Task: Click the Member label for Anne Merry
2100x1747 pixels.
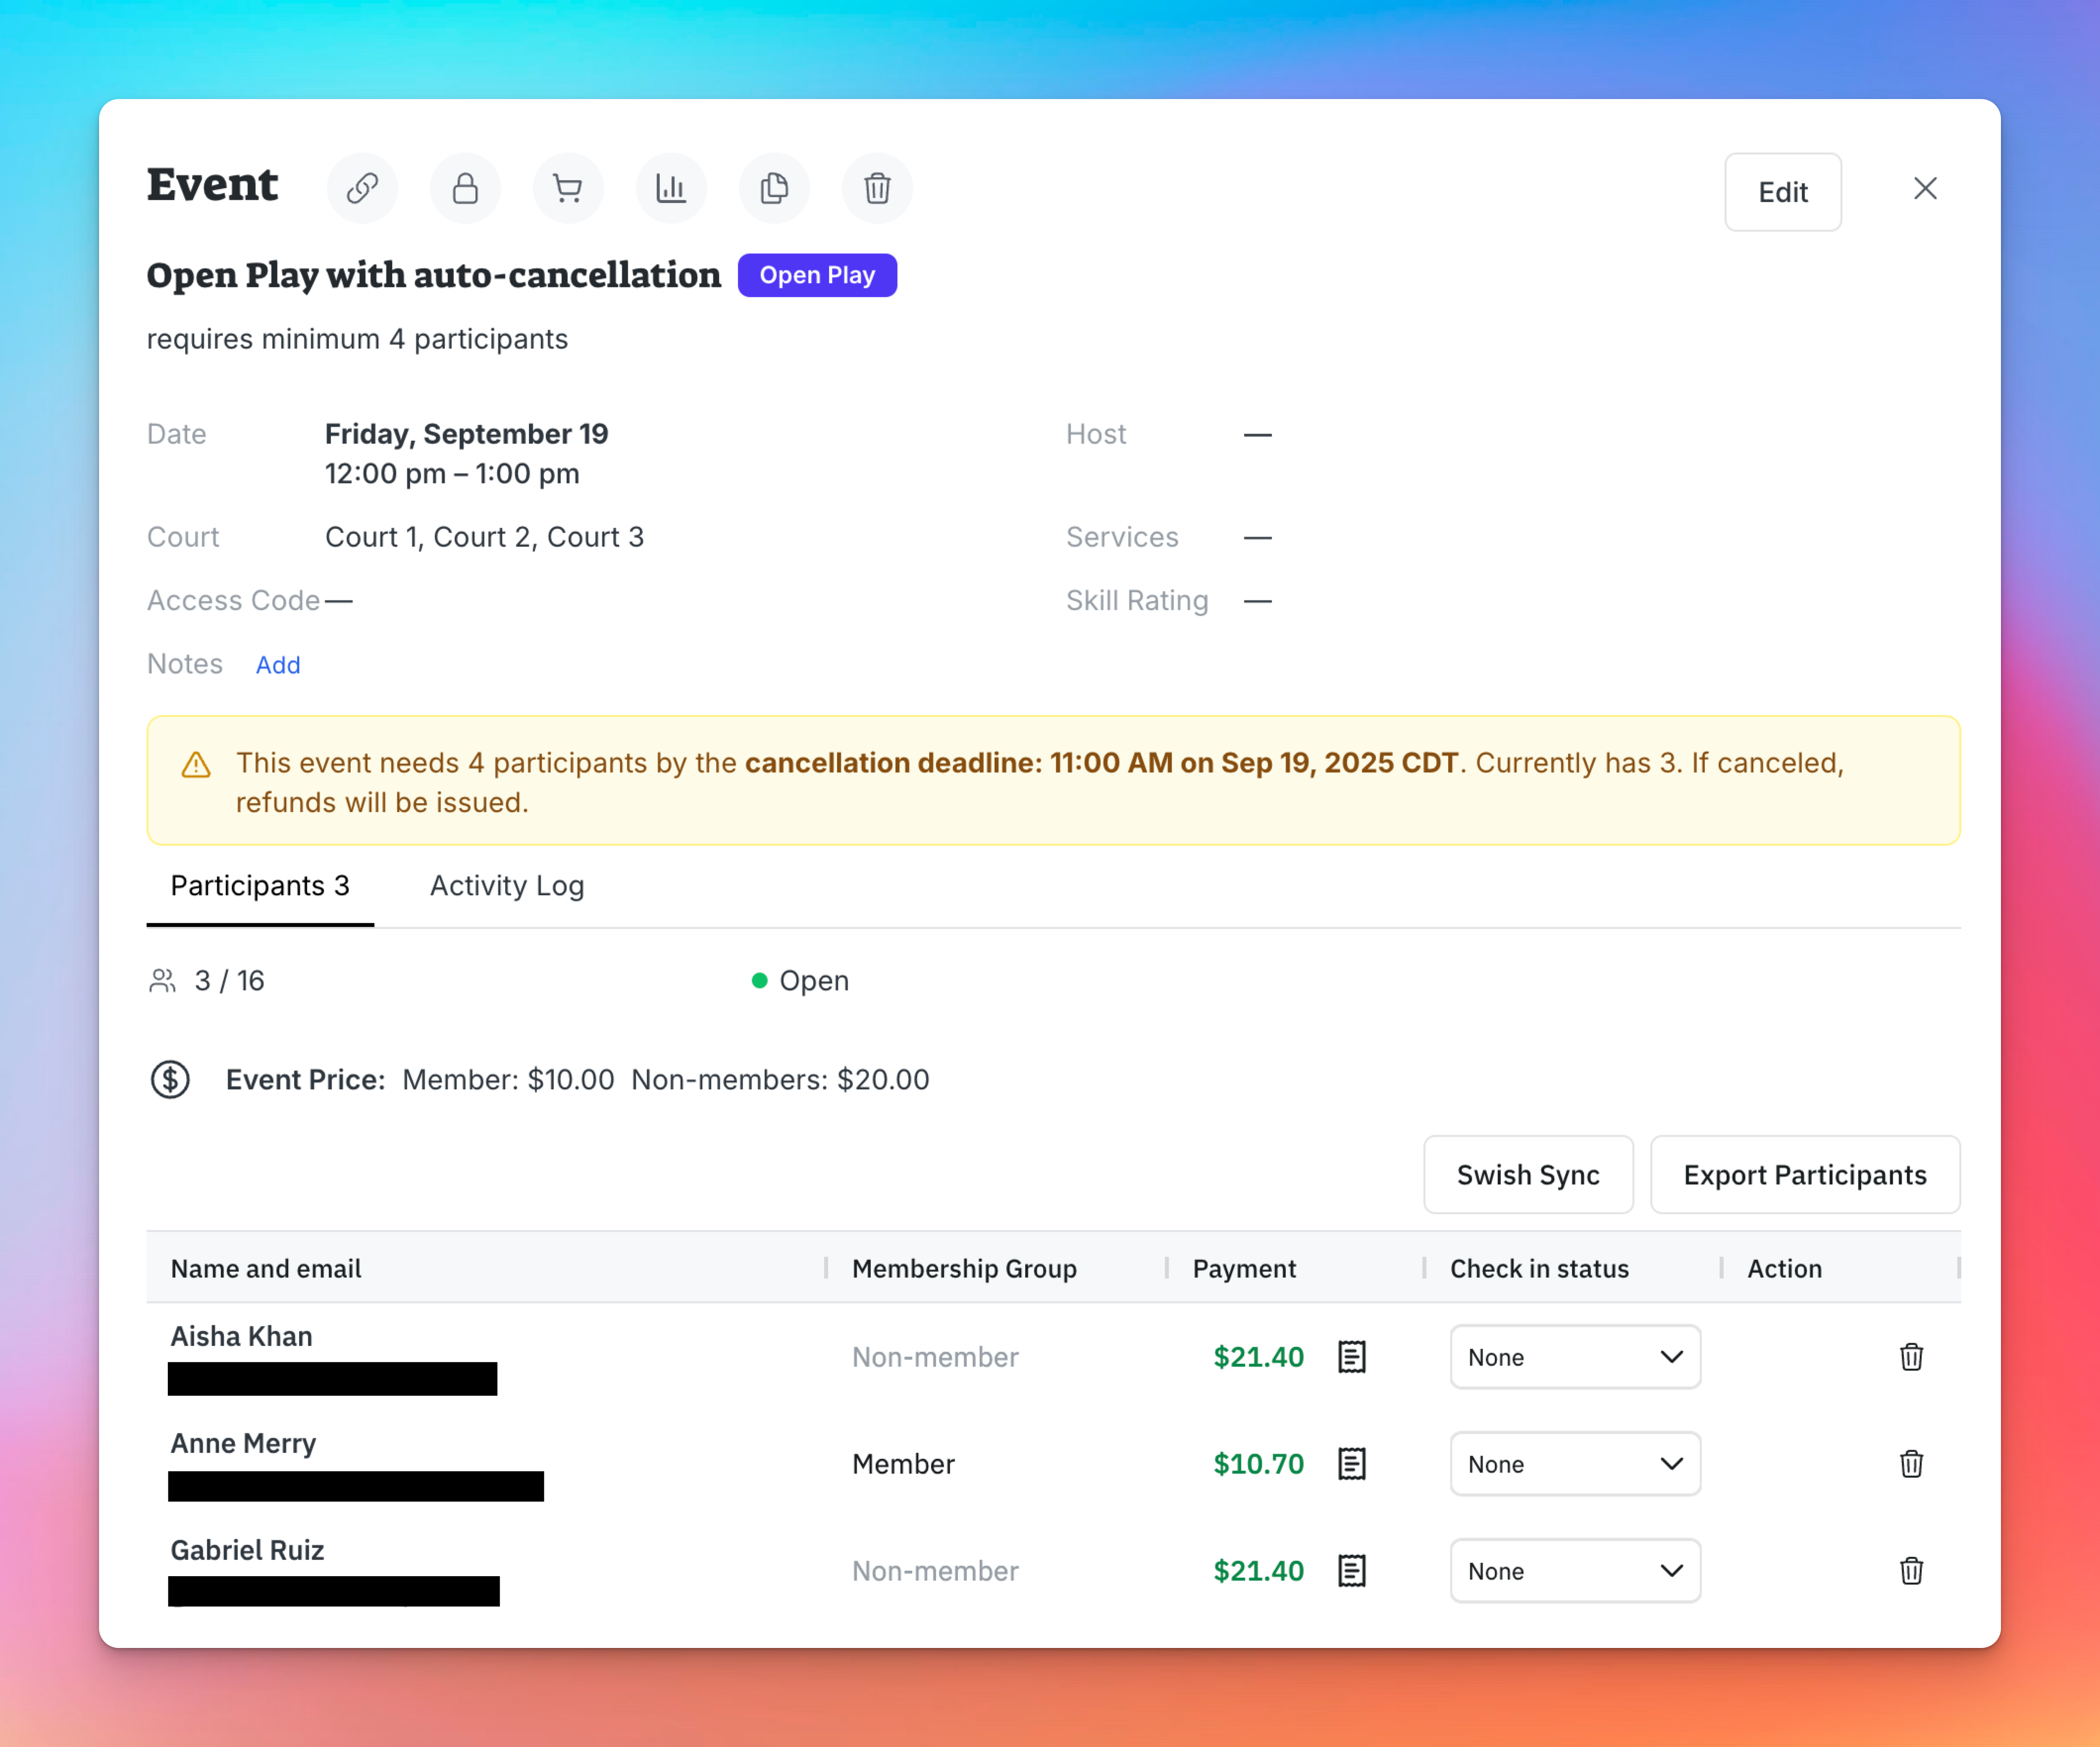Action: coord(903,1464)
